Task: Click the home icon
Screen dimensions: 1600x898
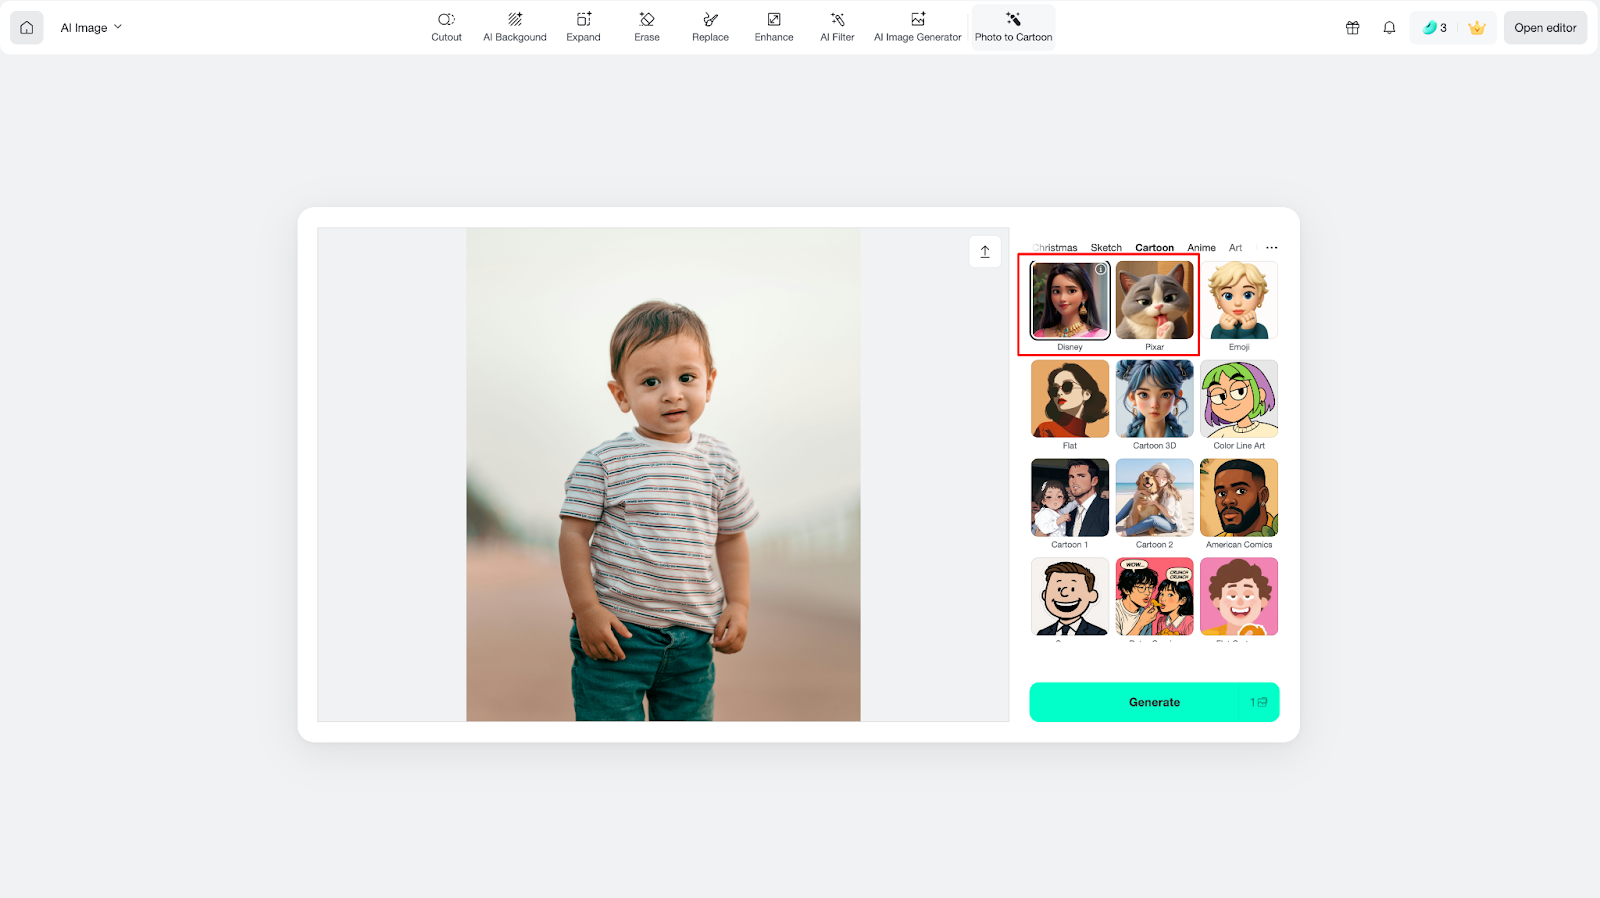Action: point(27,28)
